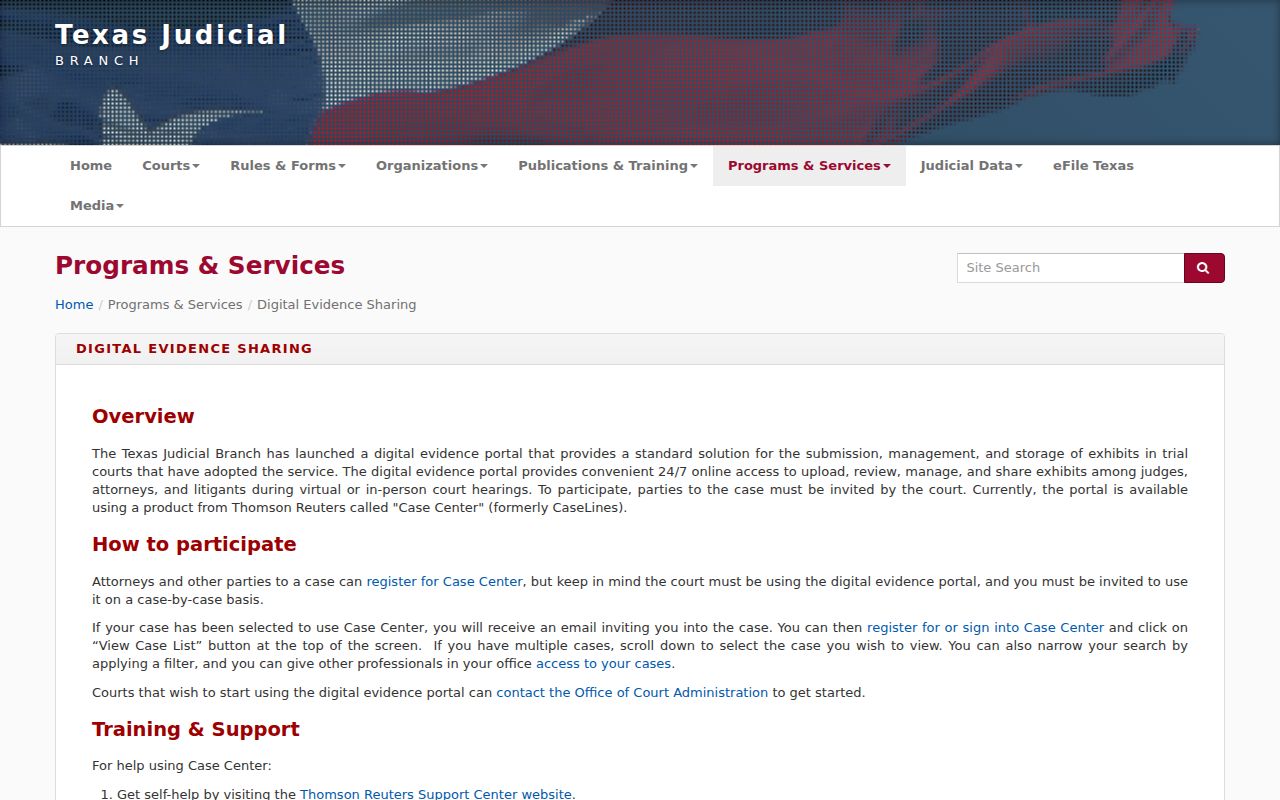Viewport: 1280px width, 800px height.
Task: Open the 'register for Case Center' link
Action: 445,582
